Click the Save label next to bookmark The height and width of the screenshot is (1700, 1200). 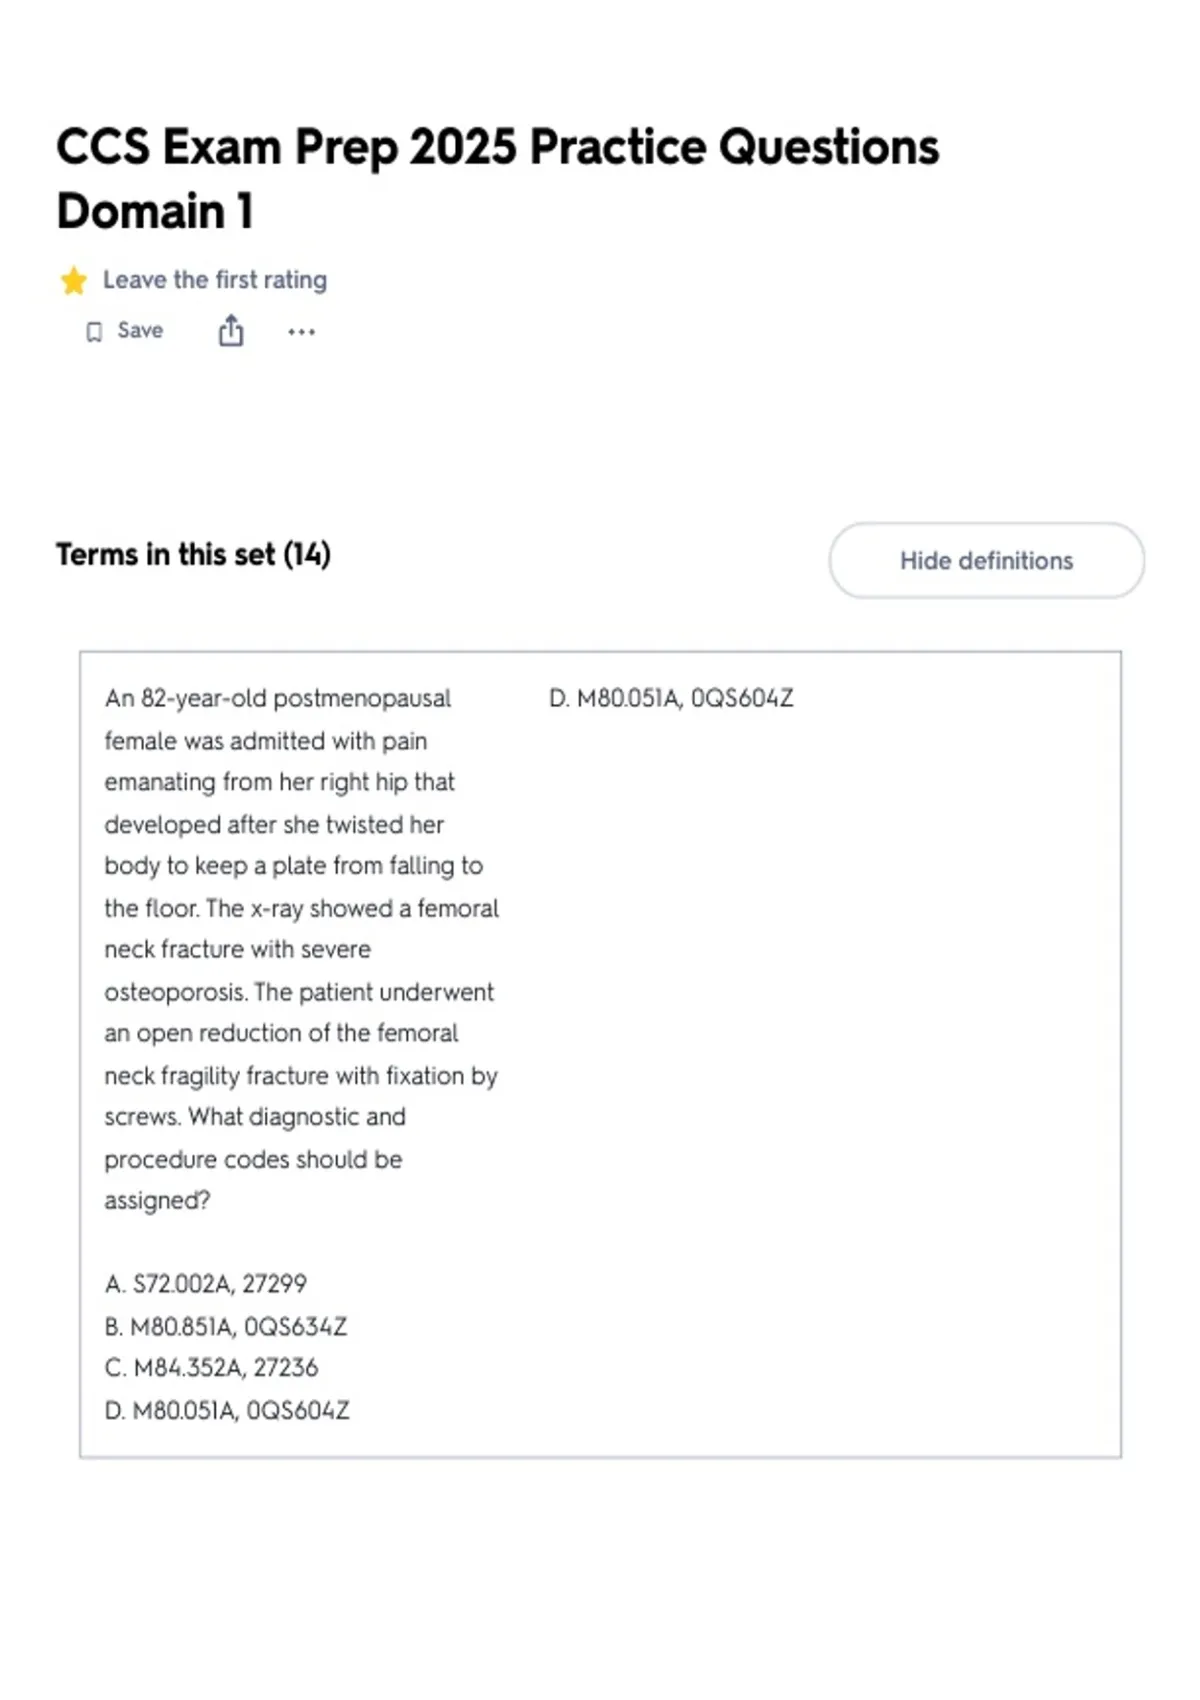(140, 331)
